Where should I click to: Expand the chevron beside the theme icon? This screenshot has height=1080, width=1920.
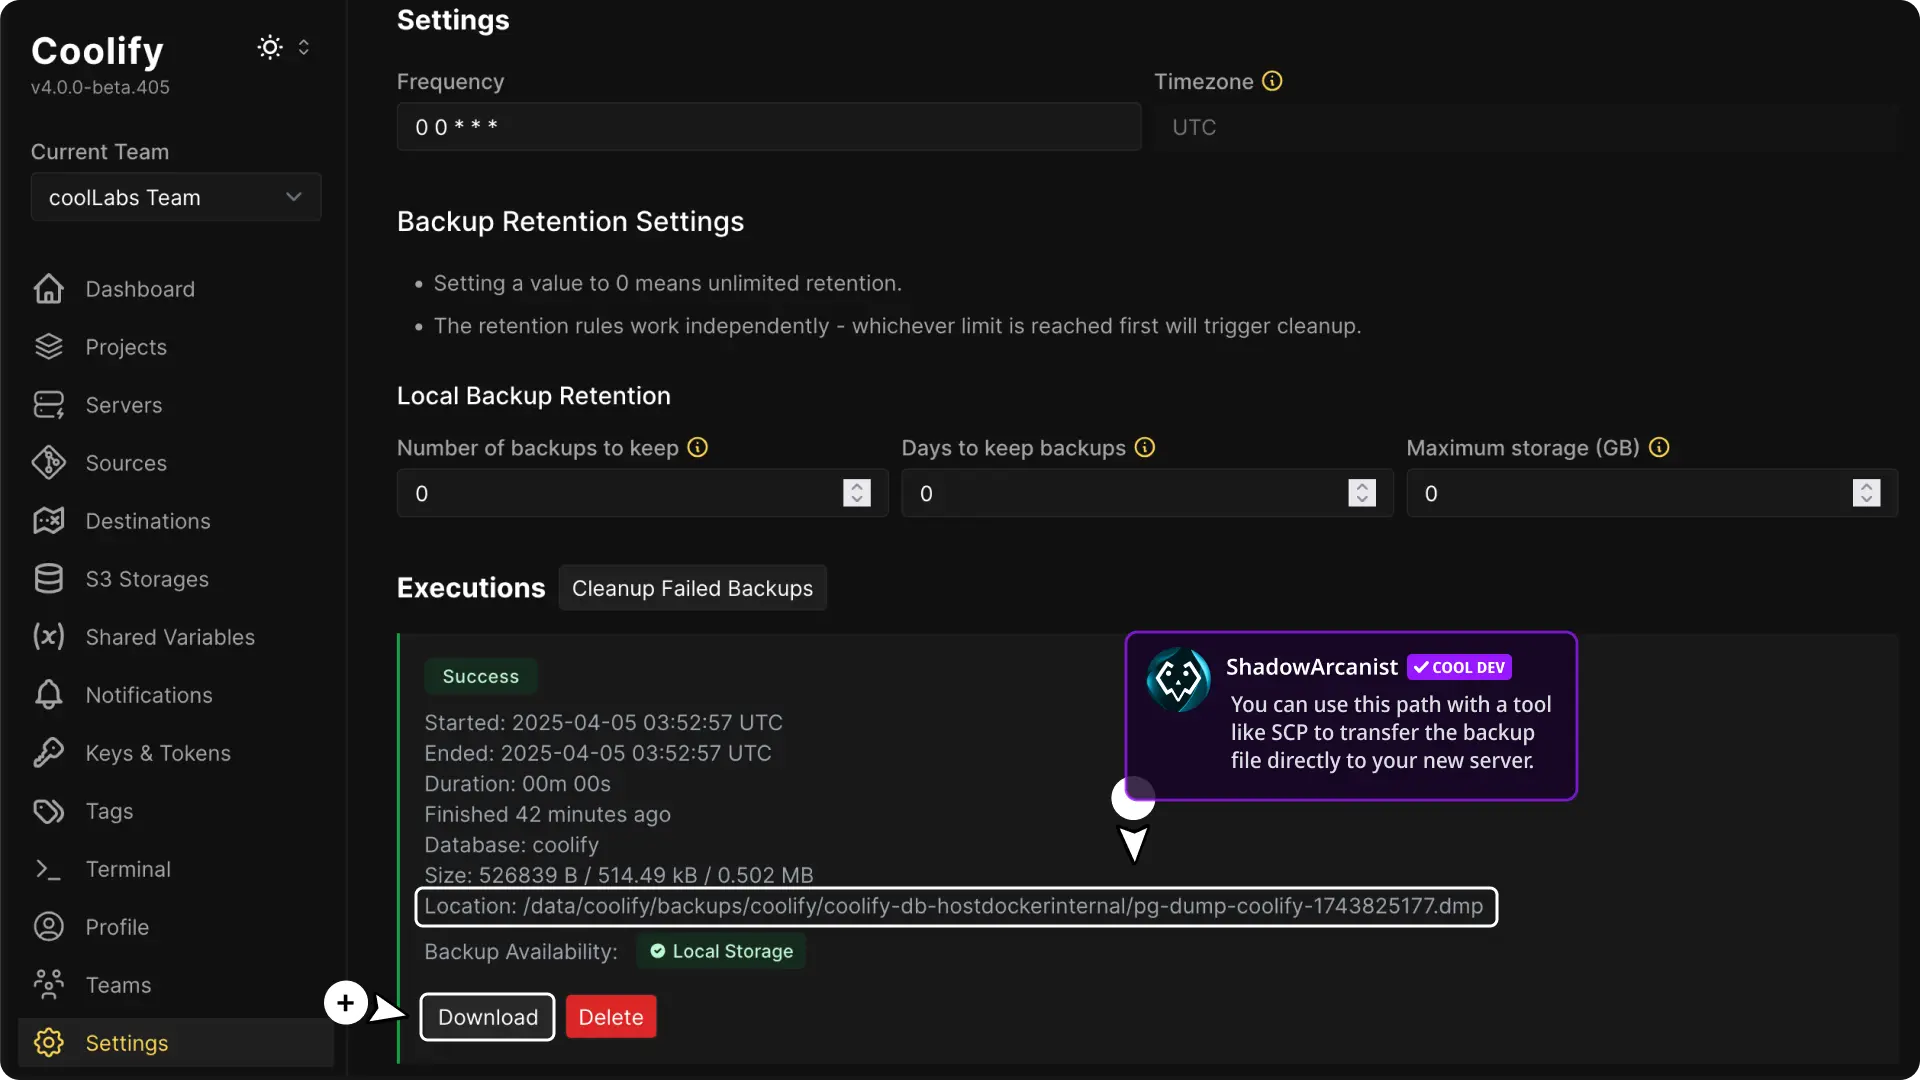pos(305,47)
